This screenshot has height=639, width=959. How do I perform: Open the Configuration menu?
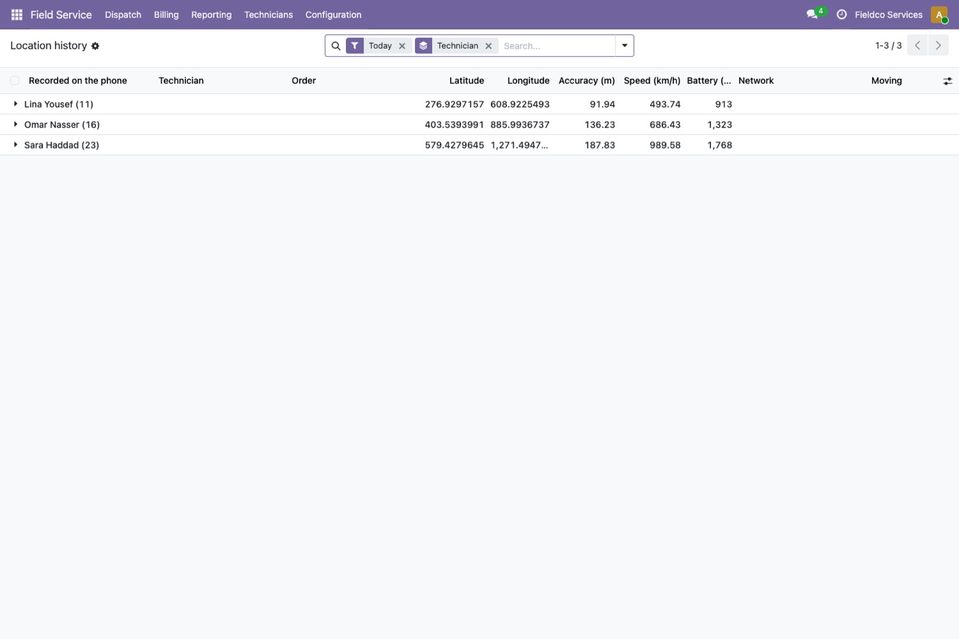[333, 15]
